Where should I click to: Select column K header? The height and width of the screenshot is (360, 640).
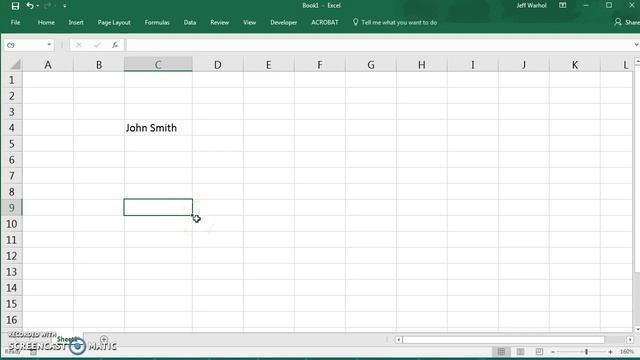pos(575,65)
